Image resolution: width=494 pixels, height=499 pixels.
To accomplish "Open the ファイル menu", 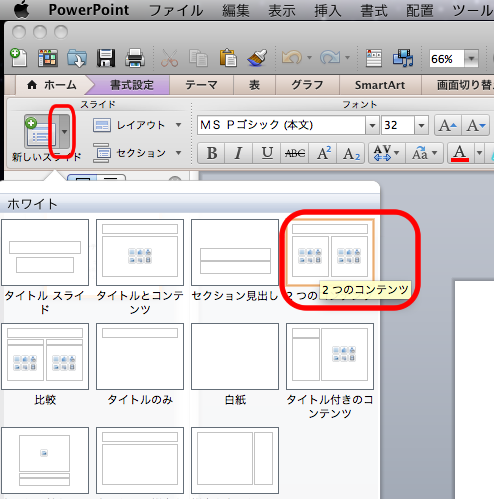I will pyautogui.click(x=176, y=10).
